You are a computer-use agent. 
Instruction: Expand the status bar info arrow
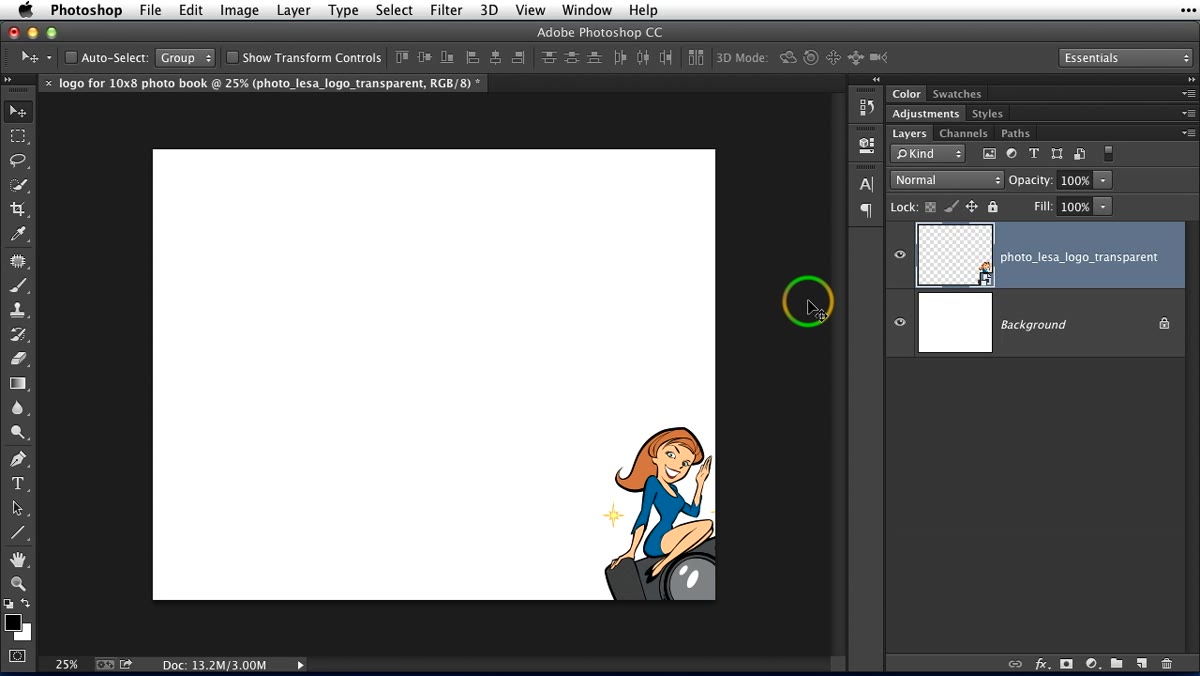(300, 665)
